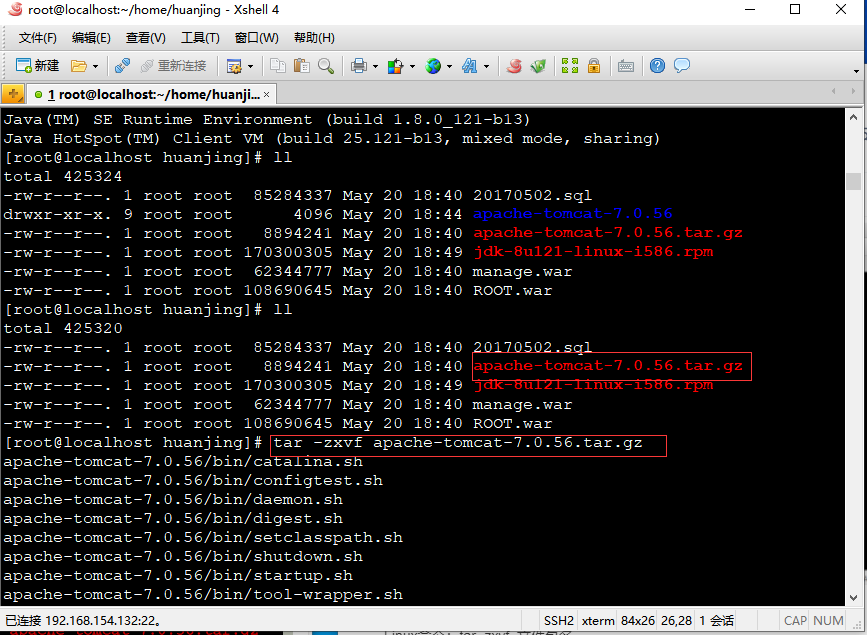Open the help question mark icon
867x635 pixels.
coord(657,66)
